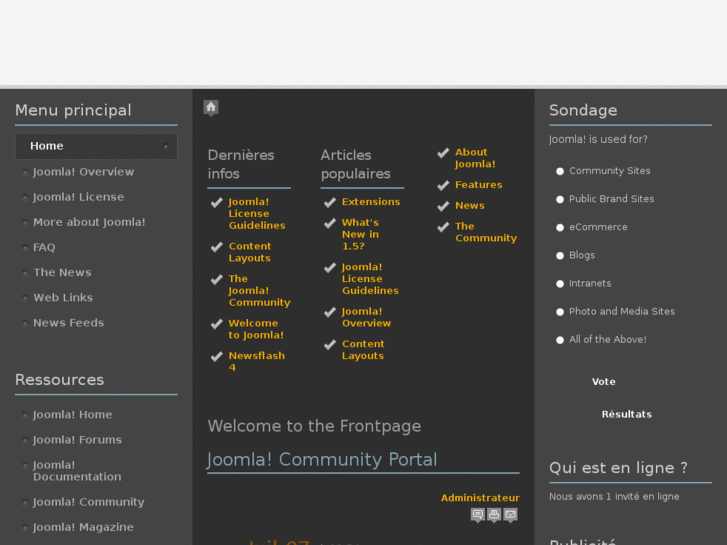
Task: Open The News menu item
Action: [62, 272]
